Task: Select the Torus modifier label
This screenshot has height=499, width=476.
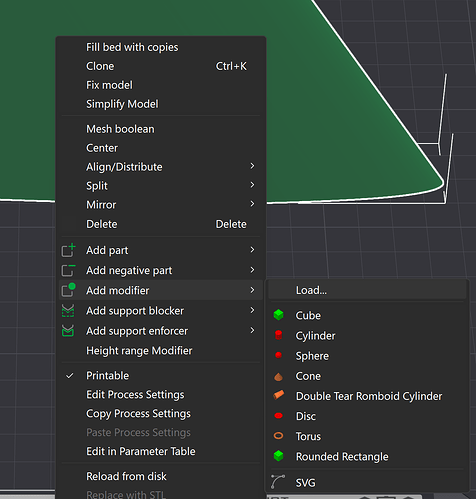Action: pyautogui.click(x=308, y=436)
